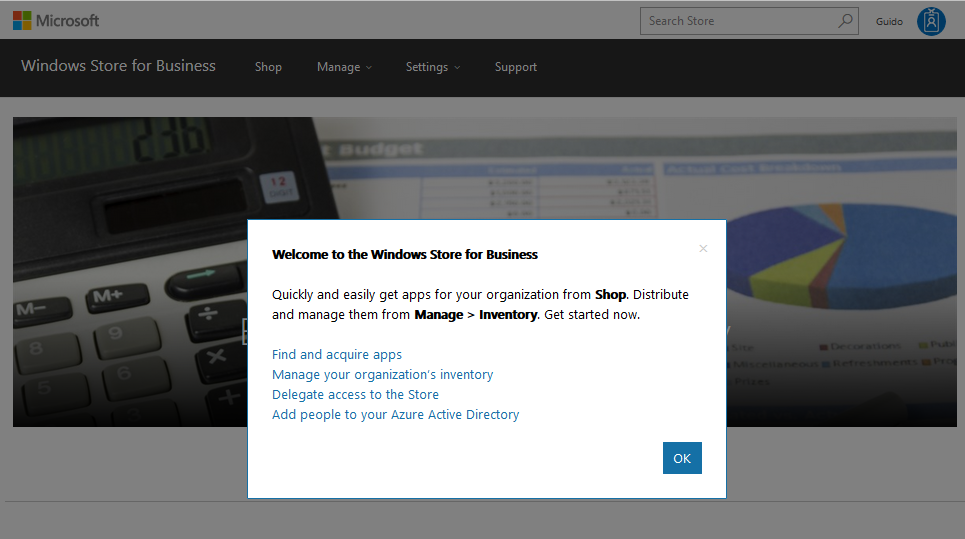Open the Guido account avatar

coord(931,22)
